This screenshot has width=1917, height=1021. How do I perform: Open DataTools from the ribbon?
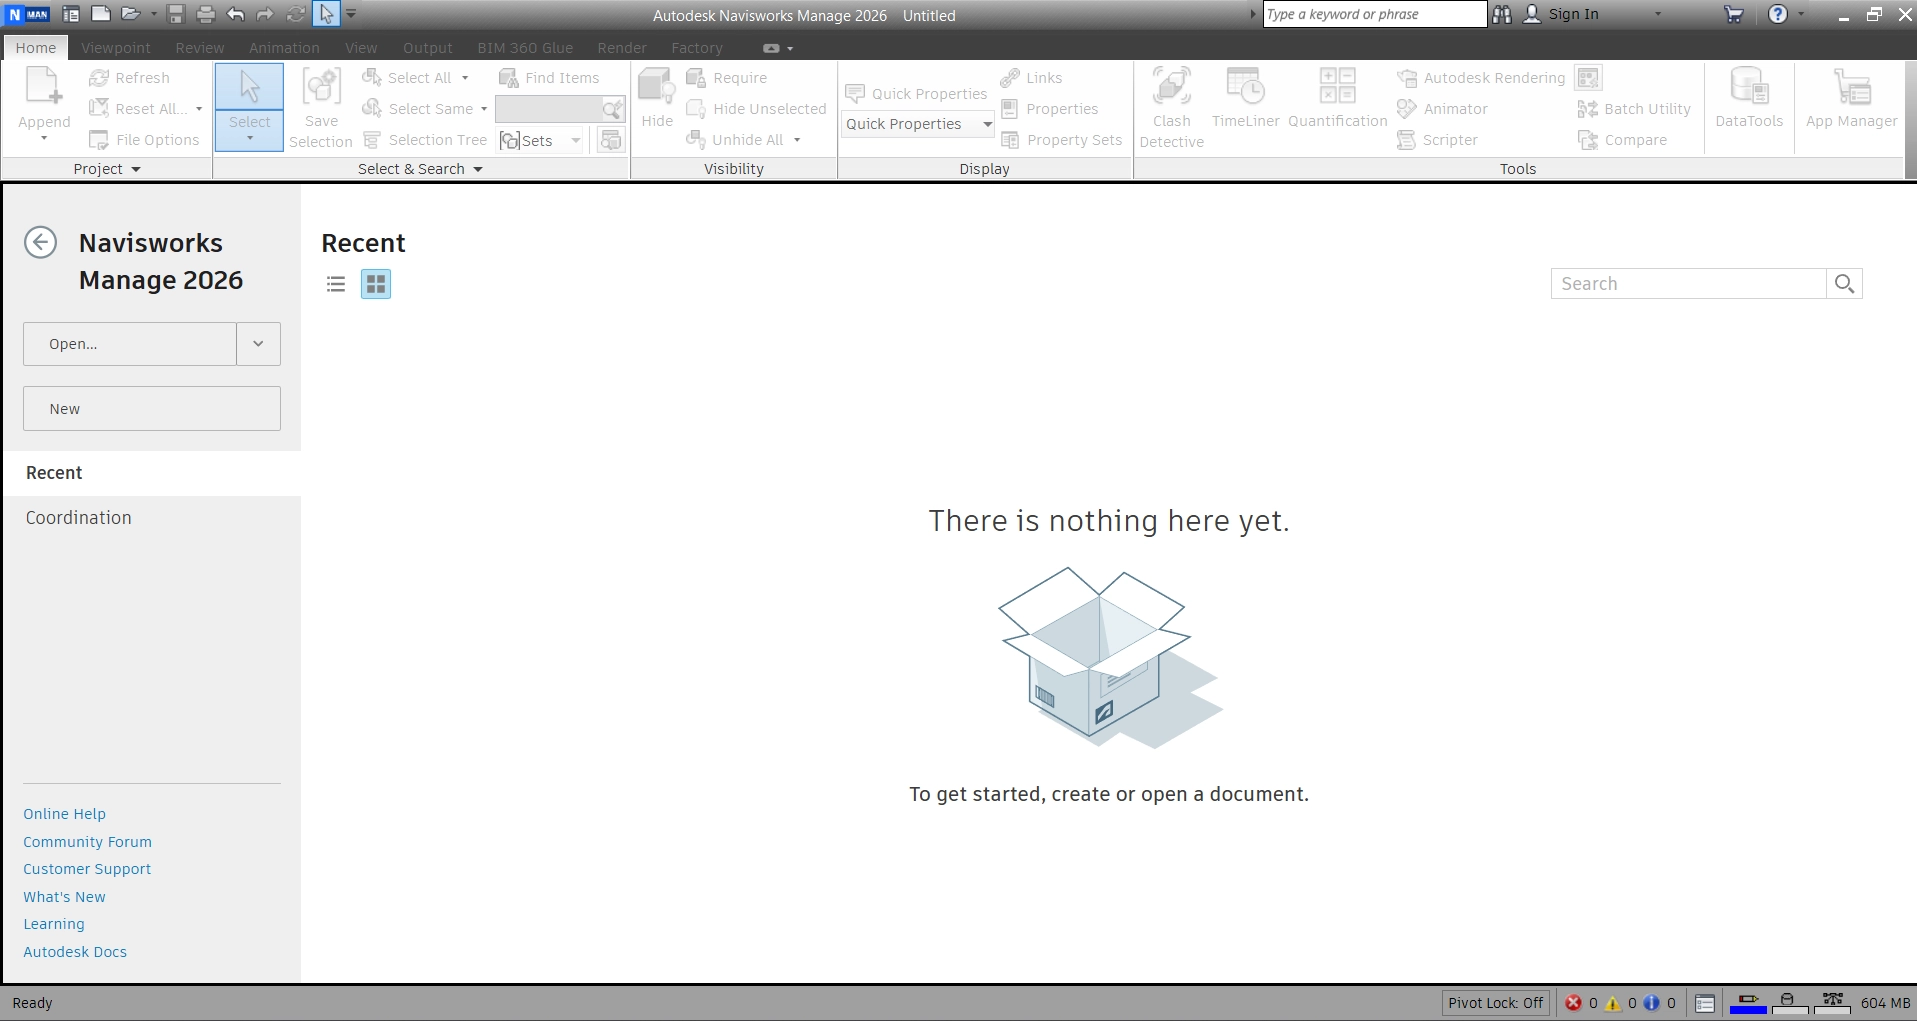tap(1748, 98)
